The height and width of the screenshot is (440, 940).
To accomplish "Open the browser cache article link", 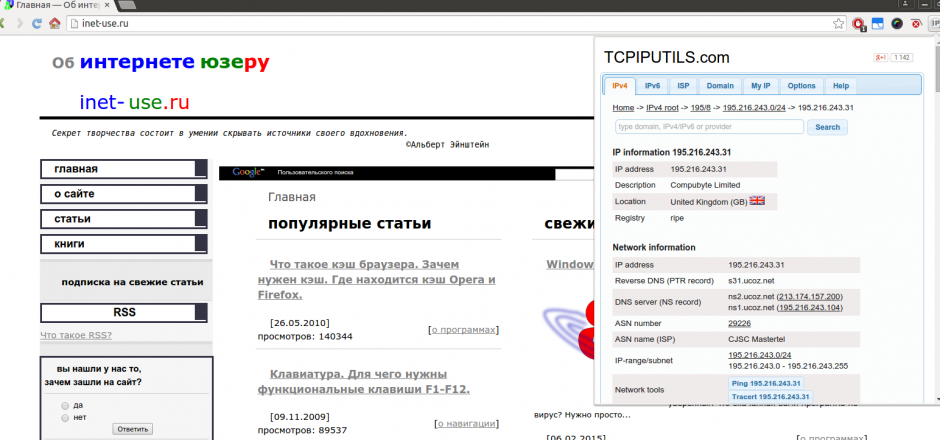I will (376, 279).
